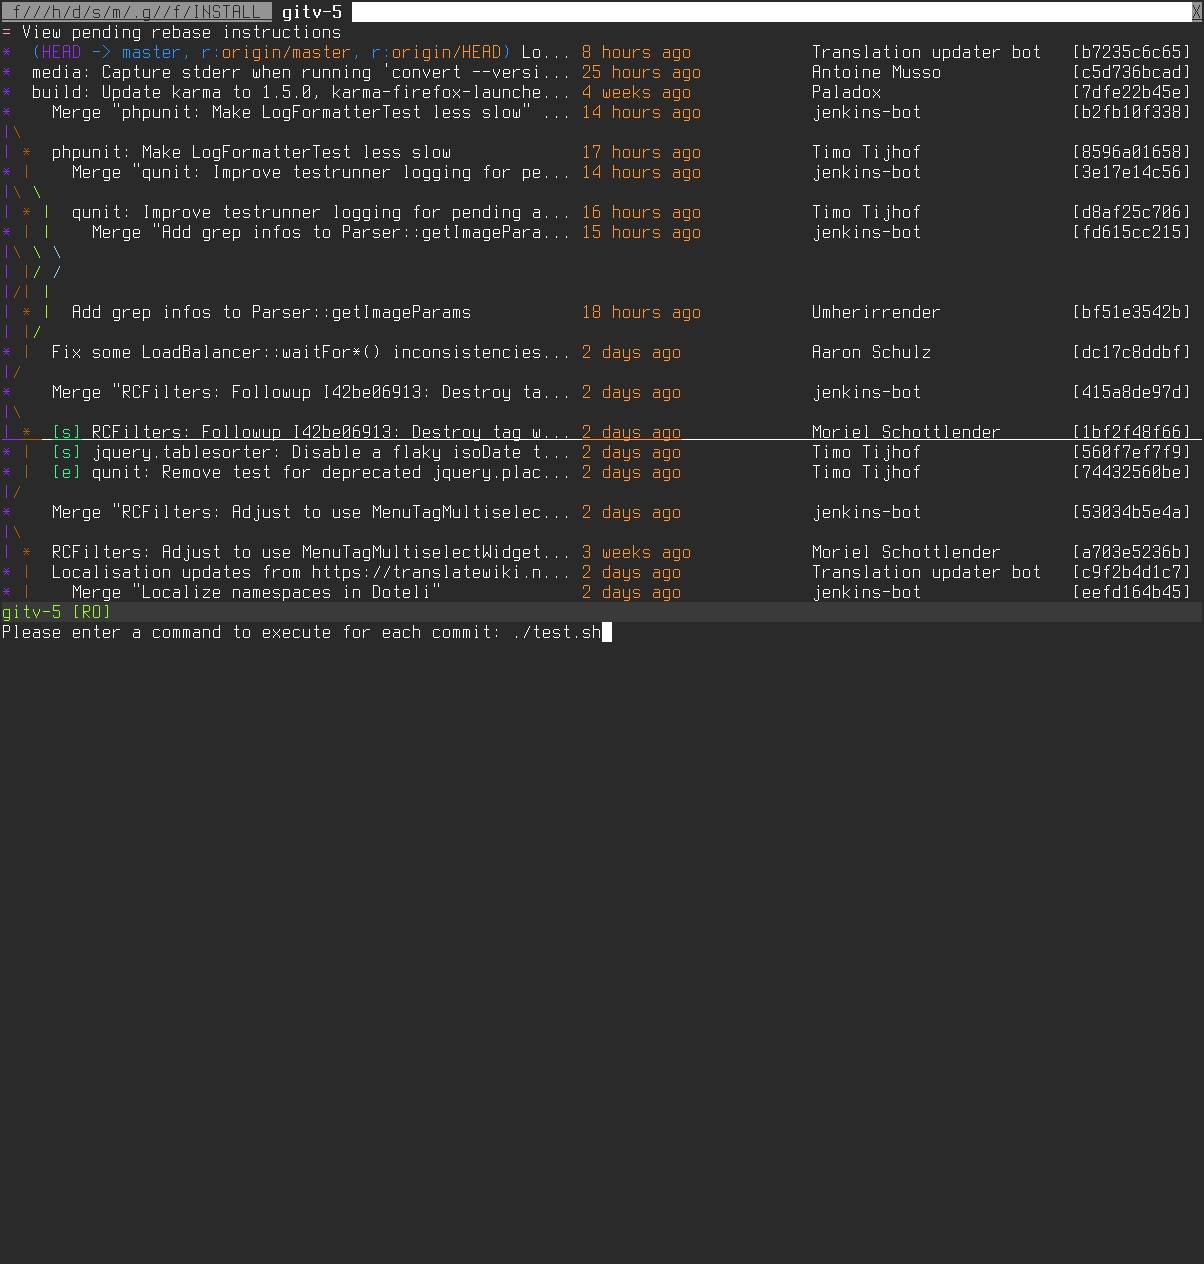Click commit hash [1bf2f48f66]
The width and height of the screenshot is (1204, 1264).
click(1132, 432)
